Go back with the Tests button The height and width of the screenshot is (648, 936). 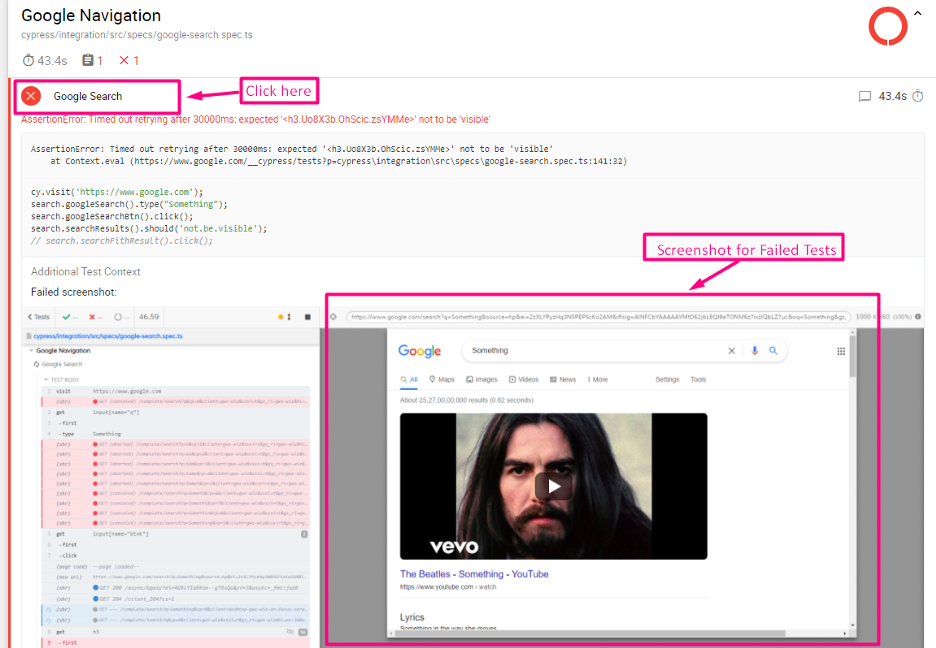coord(37,317)
